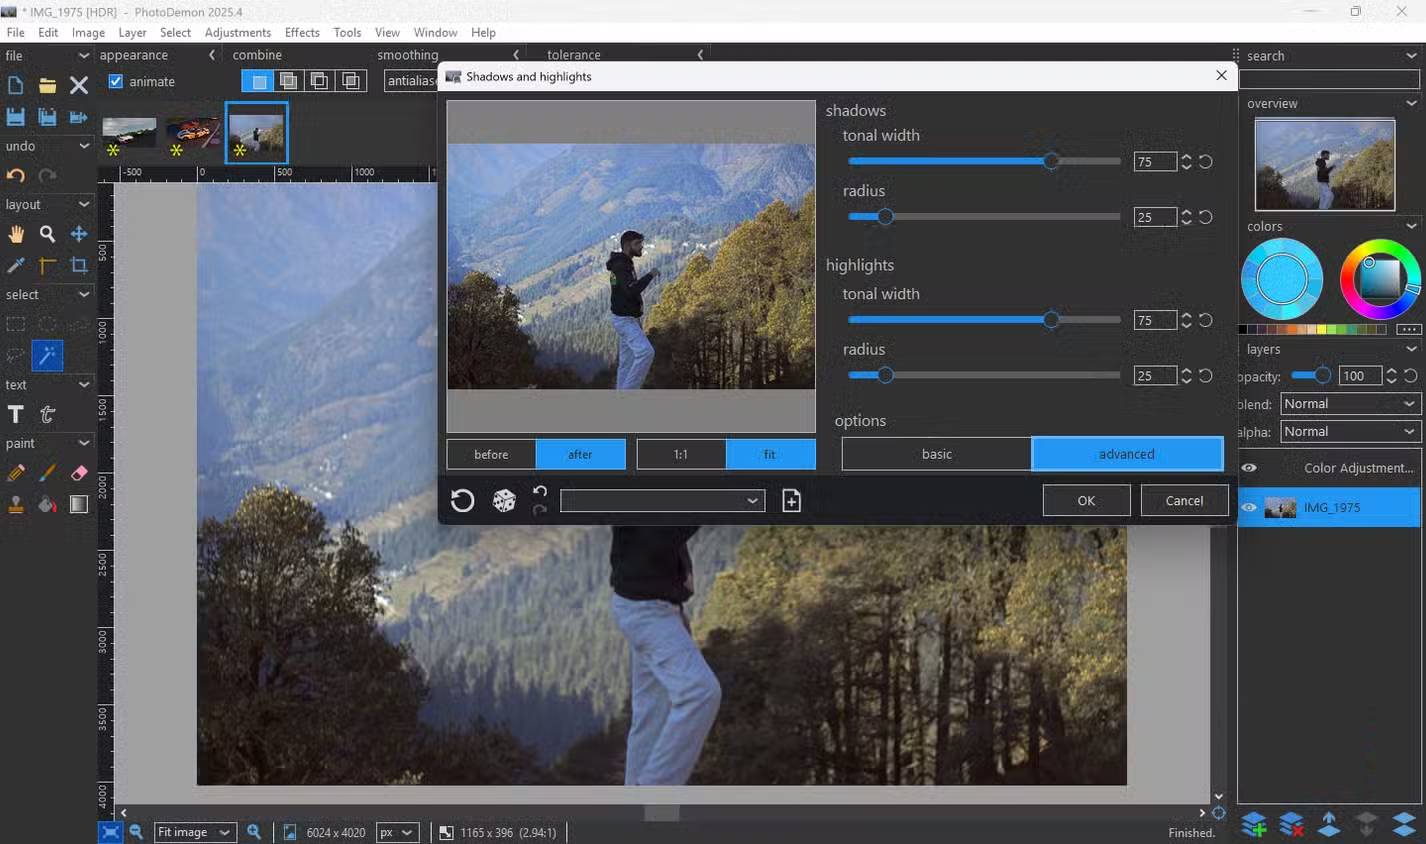Viewport: 1426px width, 844px height.
Task: Click the shadows tonal width slider handle
Action: click(1051, 161)
